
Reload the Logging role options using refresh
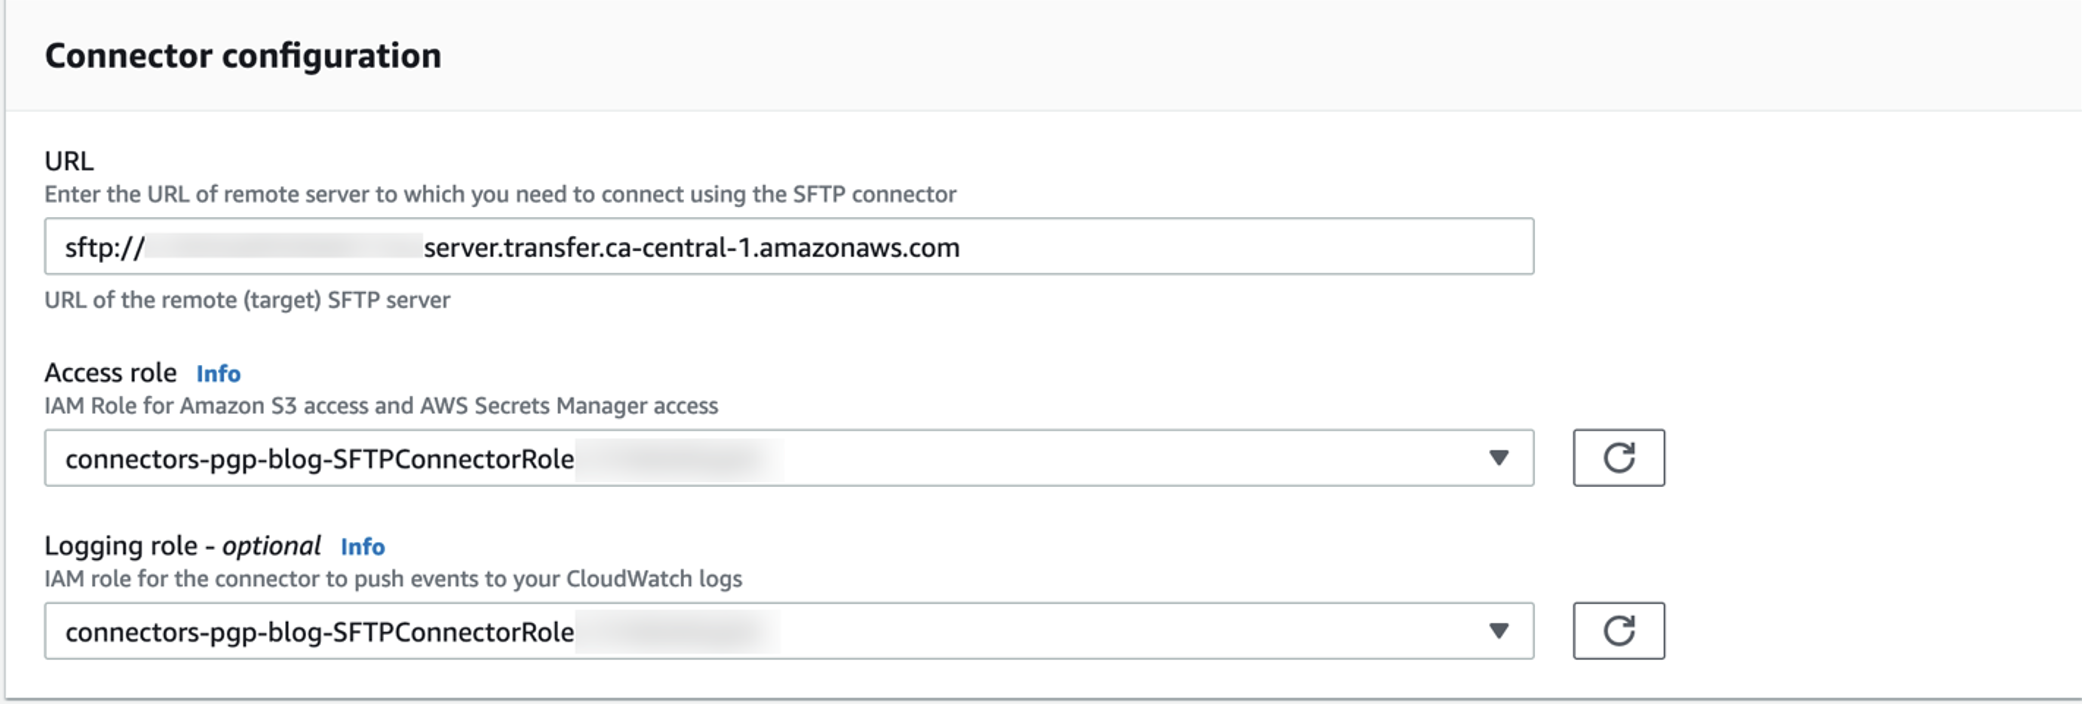click(x=1620, y=630)
